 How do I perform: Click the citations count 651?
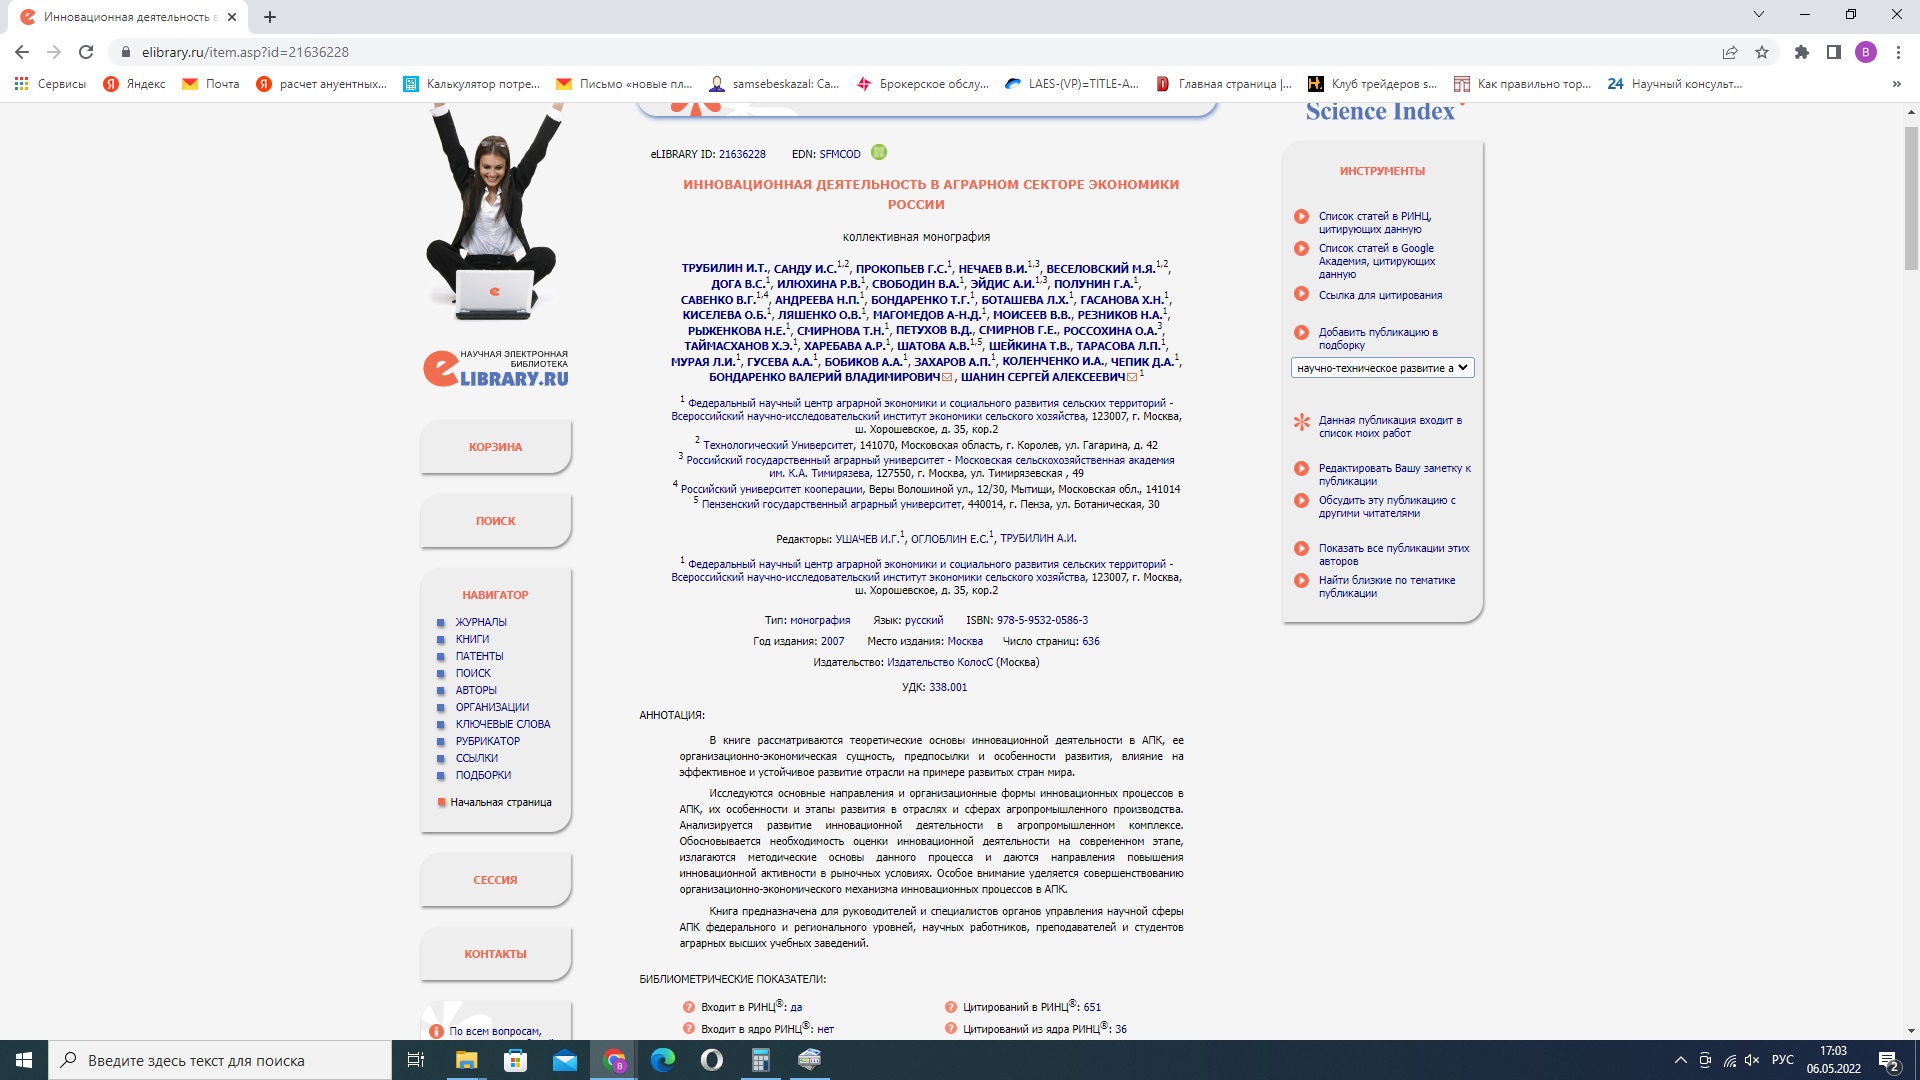[x=1092, y=1007]
